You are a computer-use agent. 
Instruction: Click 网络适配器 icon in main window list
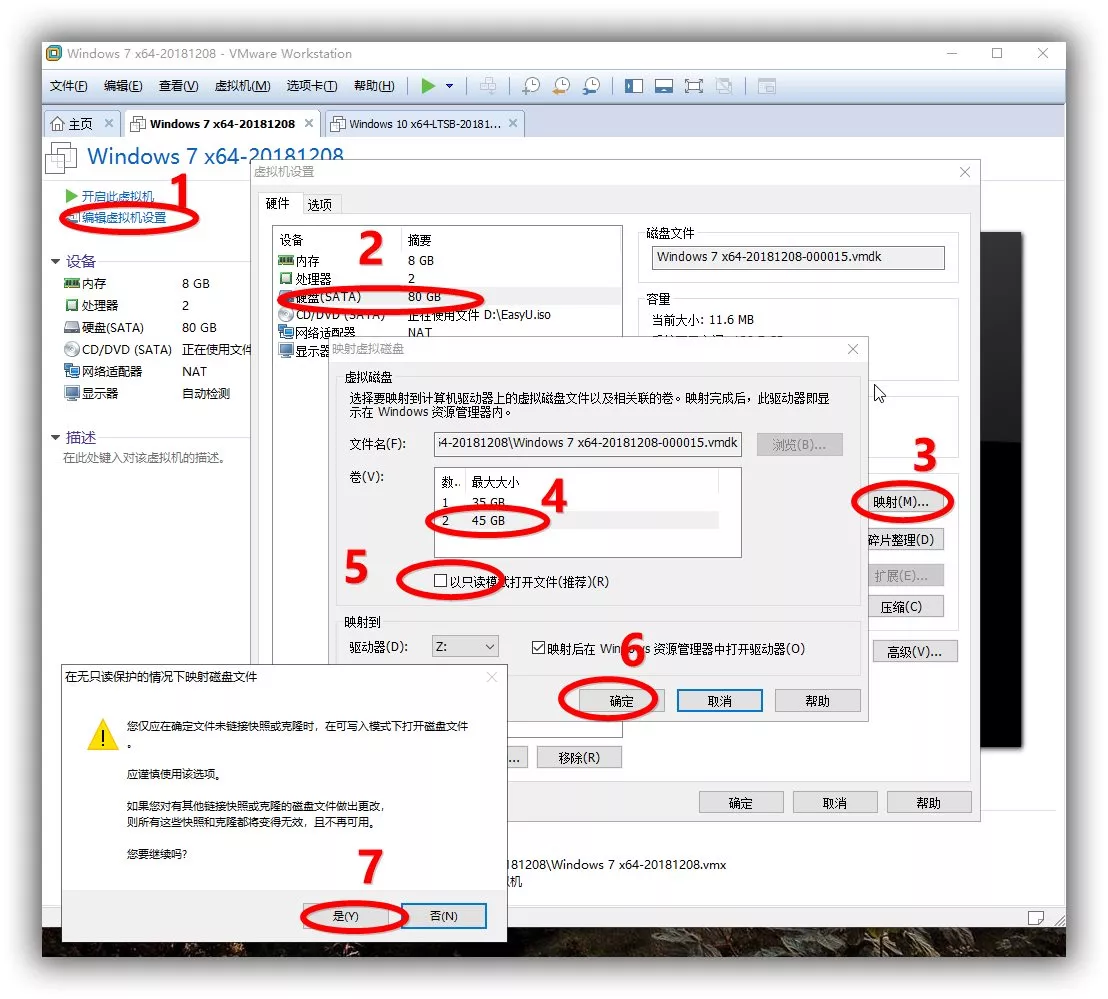pos(72,371)
